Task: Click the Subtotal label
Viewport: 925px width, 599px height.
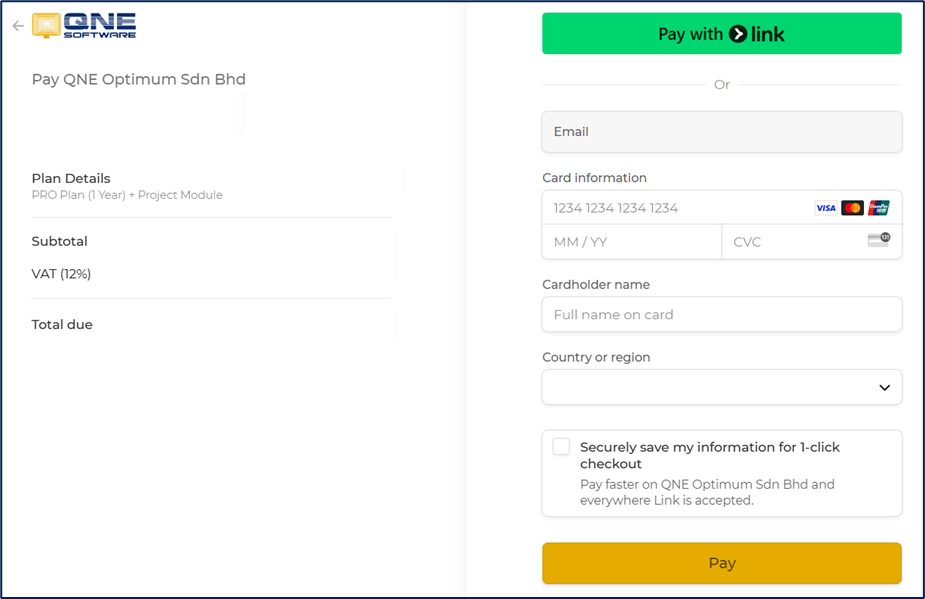Action: pos(60,241)
